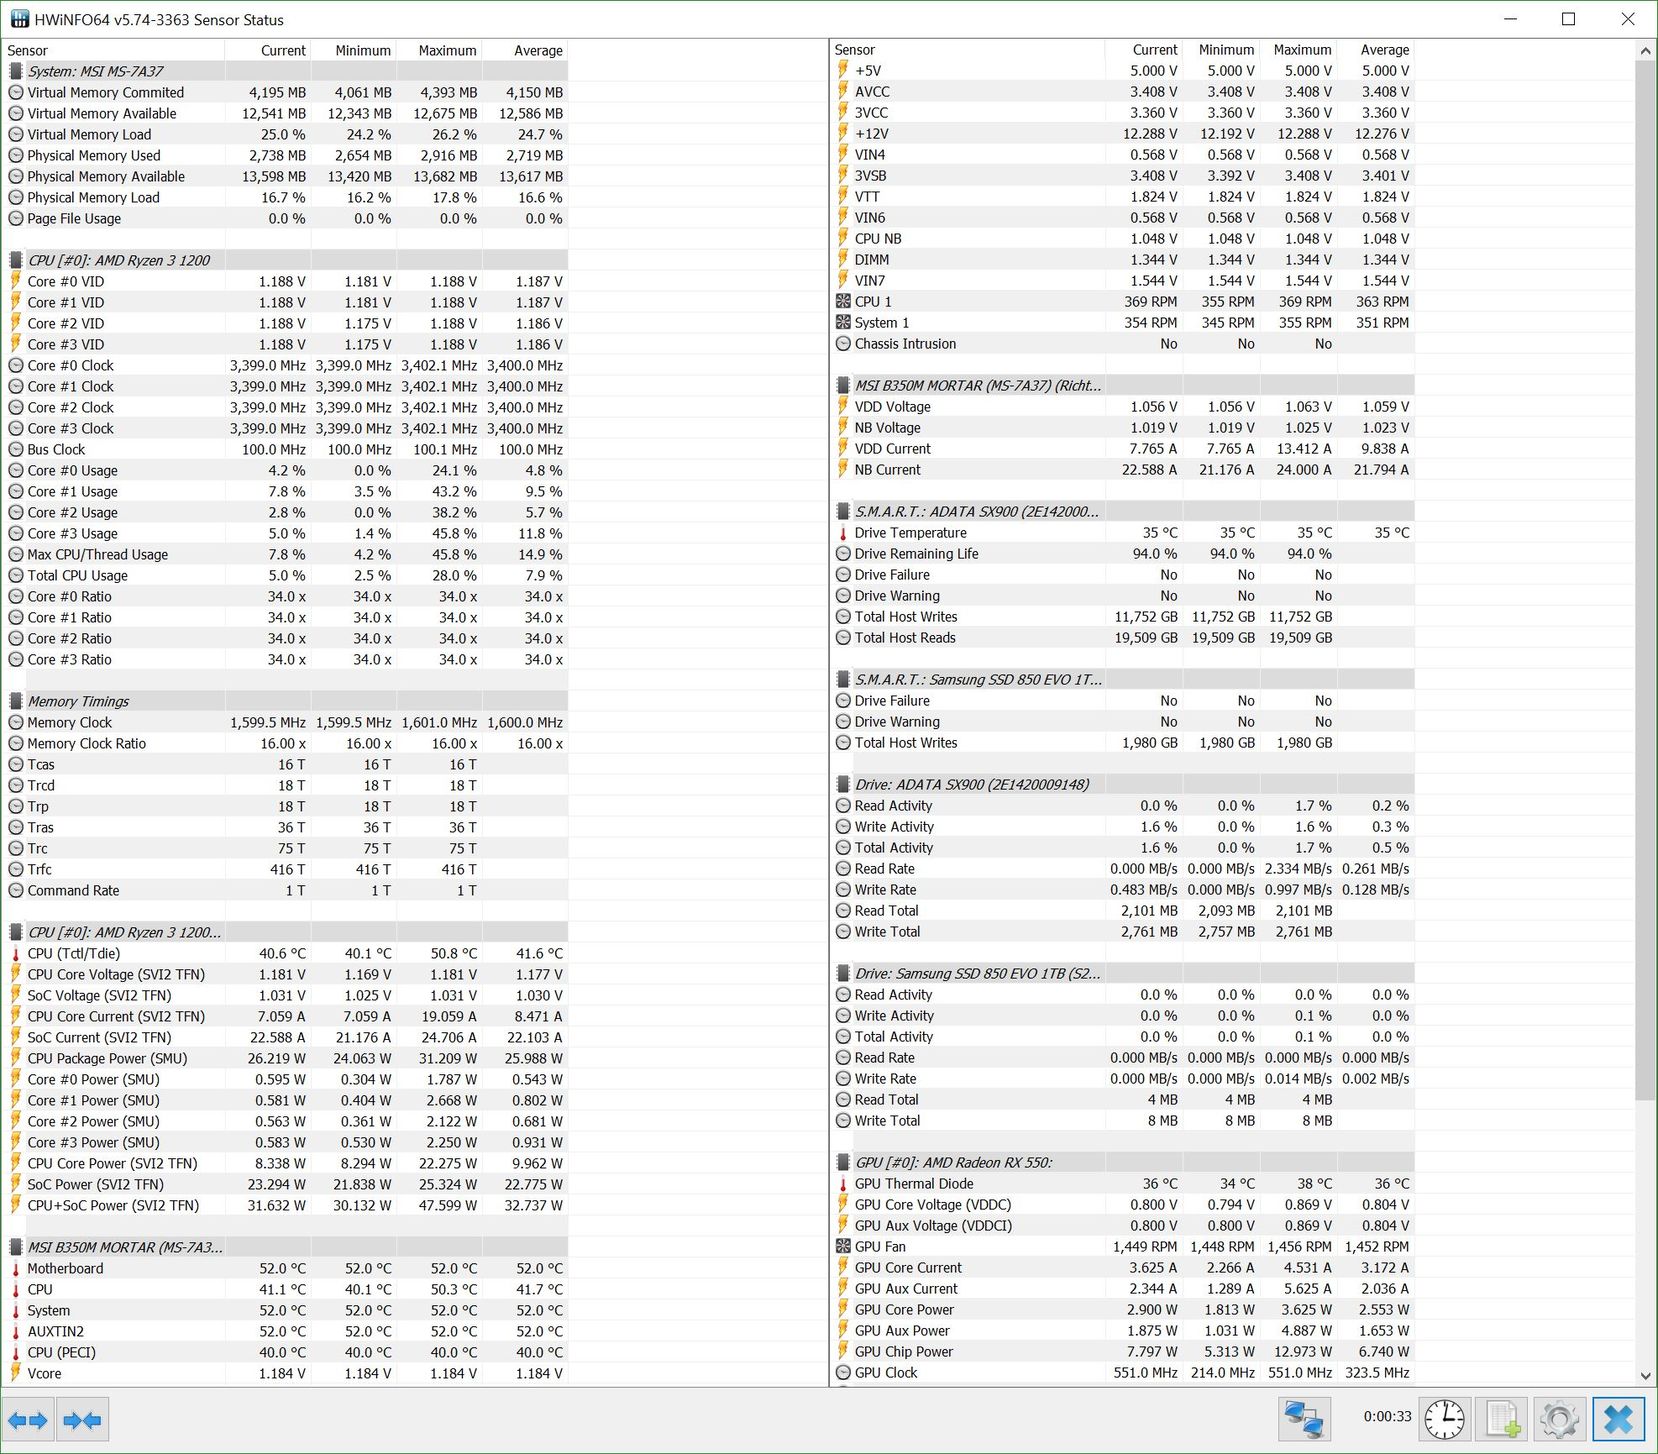Viewport: 1658px width, 1454px height.
Task: Click the shrink layout arrows button
Action: 82,1420
